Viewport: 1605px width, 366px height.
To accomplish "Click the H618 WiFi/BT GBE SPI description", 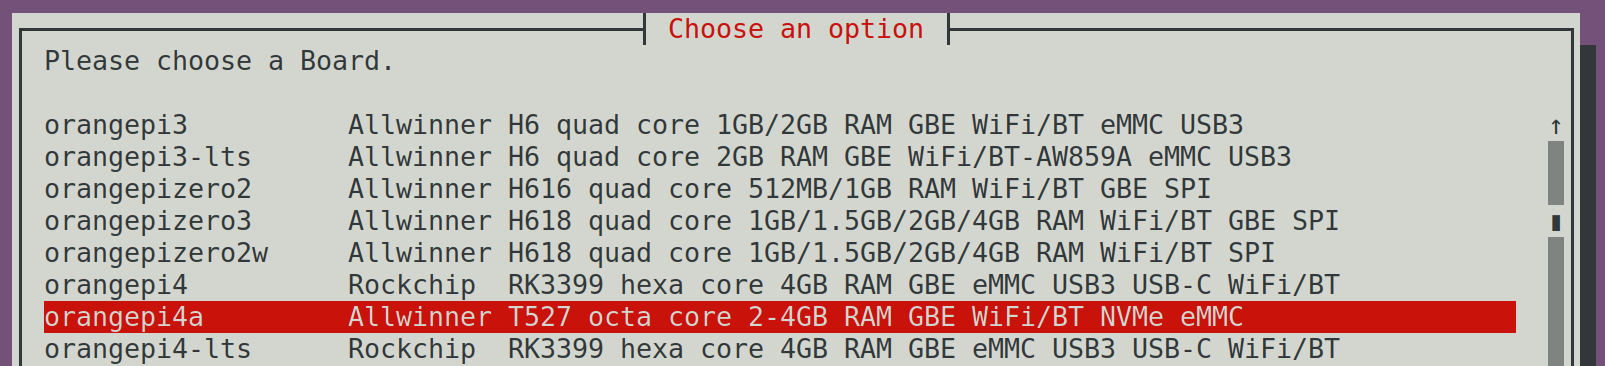I will pos(843,222).
